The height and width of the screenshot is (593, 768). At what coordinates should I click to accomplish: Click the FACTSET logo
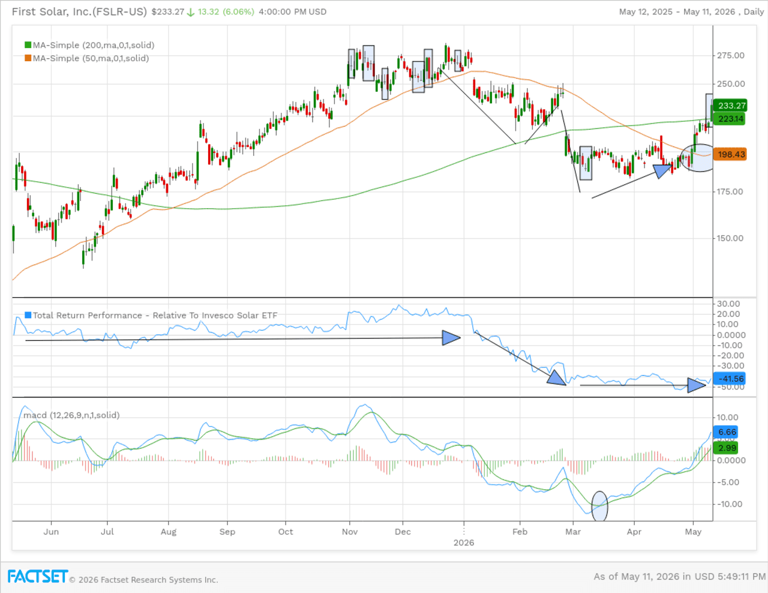37,576
